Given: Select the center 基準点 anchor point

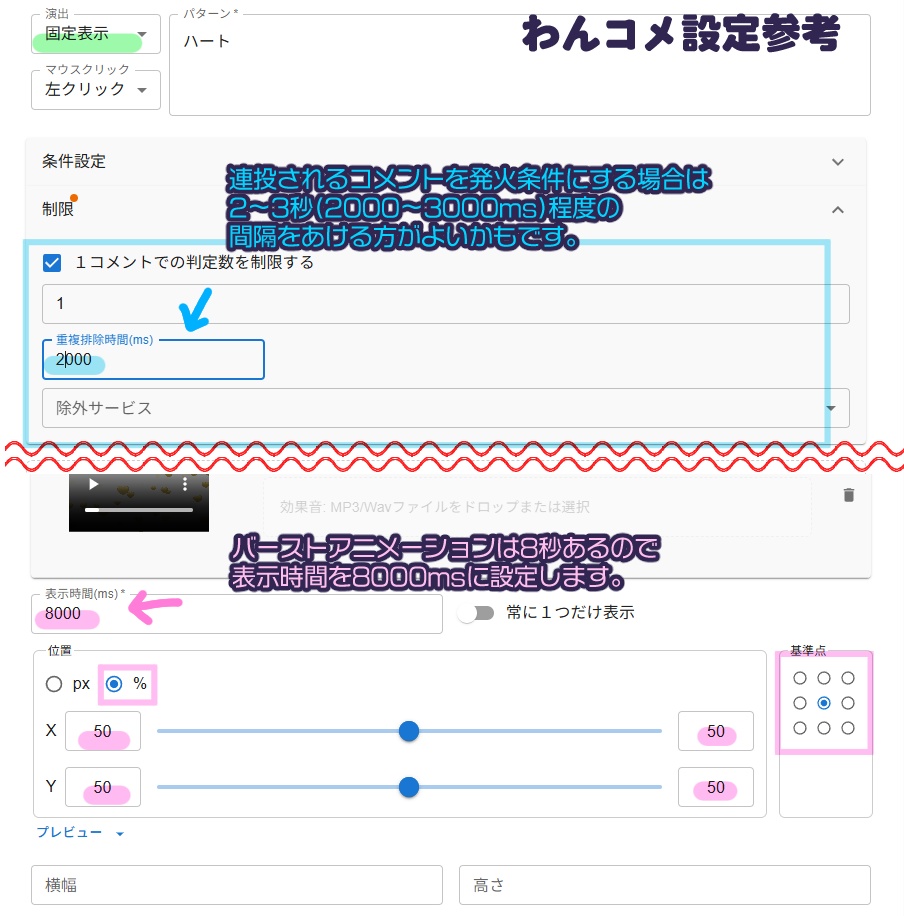Looking at the screenshot, I should click(824, 702).
